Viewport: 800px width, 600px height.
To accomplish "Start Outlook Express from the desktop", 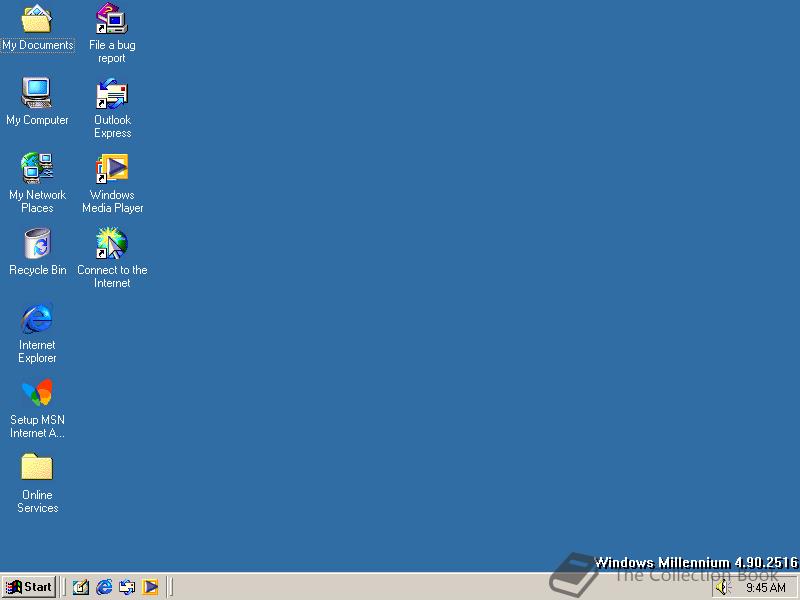I will pyautogui.click(x=111, y=97).
